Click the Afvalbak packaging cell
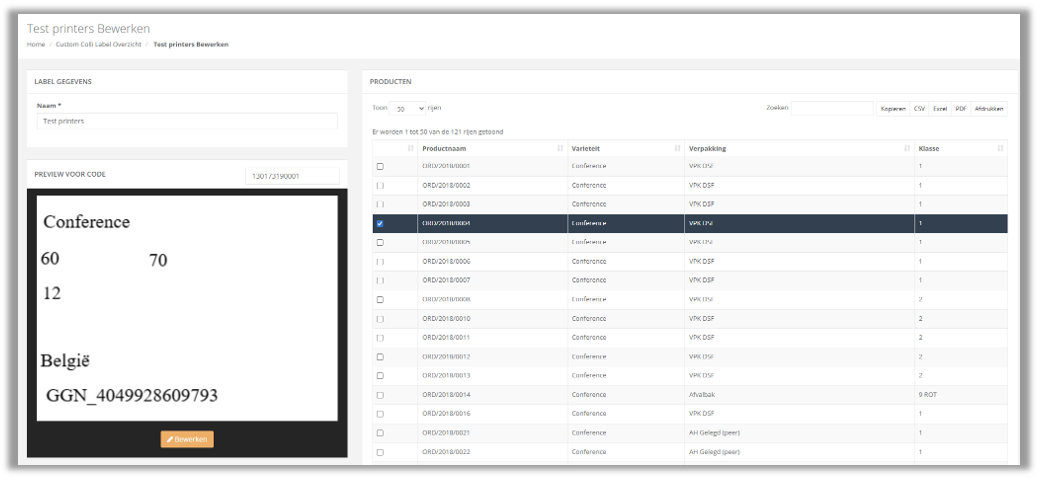1042x479 pixels. (799, 395)
